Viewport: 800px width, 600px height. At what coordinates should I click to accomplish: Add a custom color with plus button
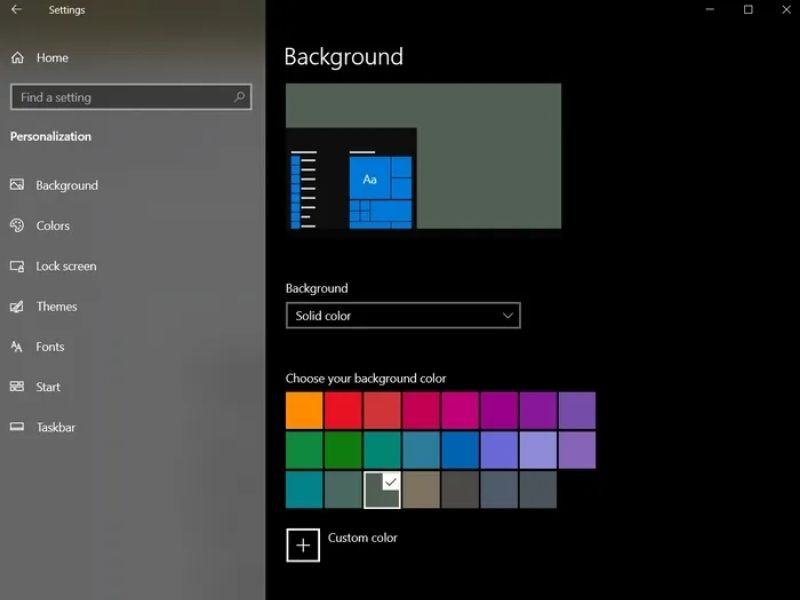303,545
